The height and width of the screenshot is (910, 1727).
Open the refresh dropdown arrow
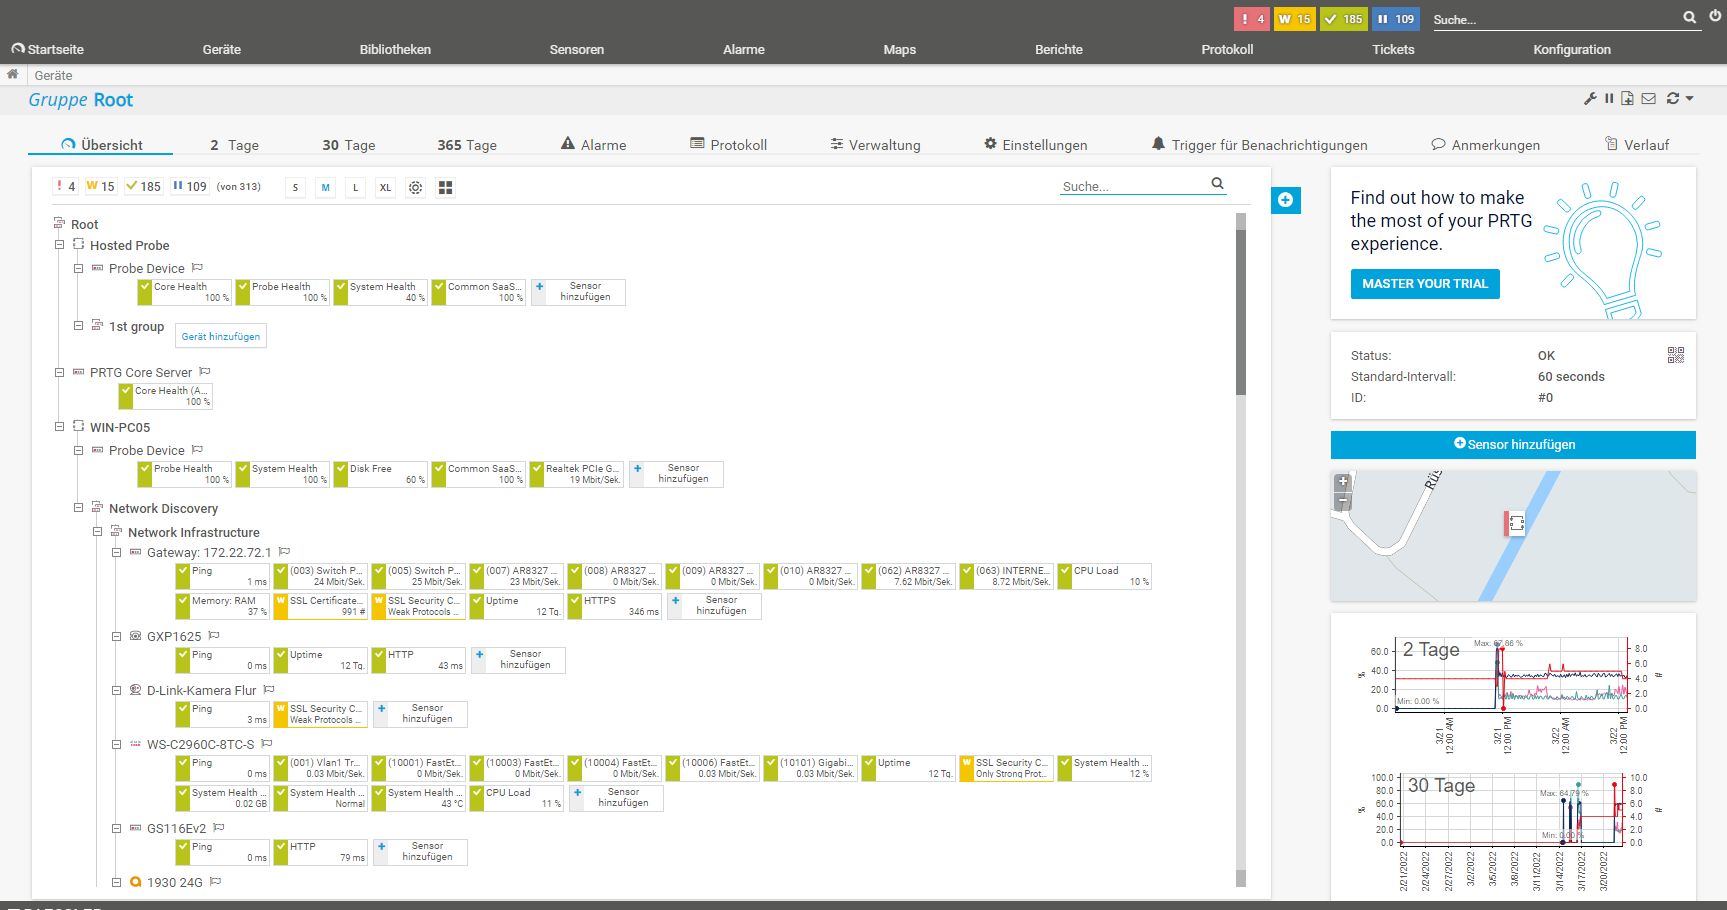coord(1689,99)
